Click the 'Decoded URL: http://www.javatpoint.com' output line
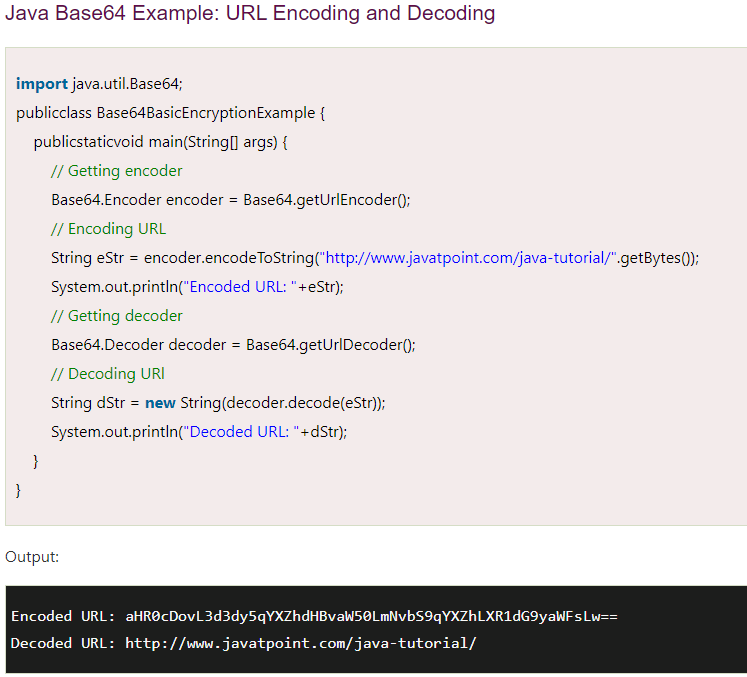The image size is (747, 677). [x=243, y=644]
